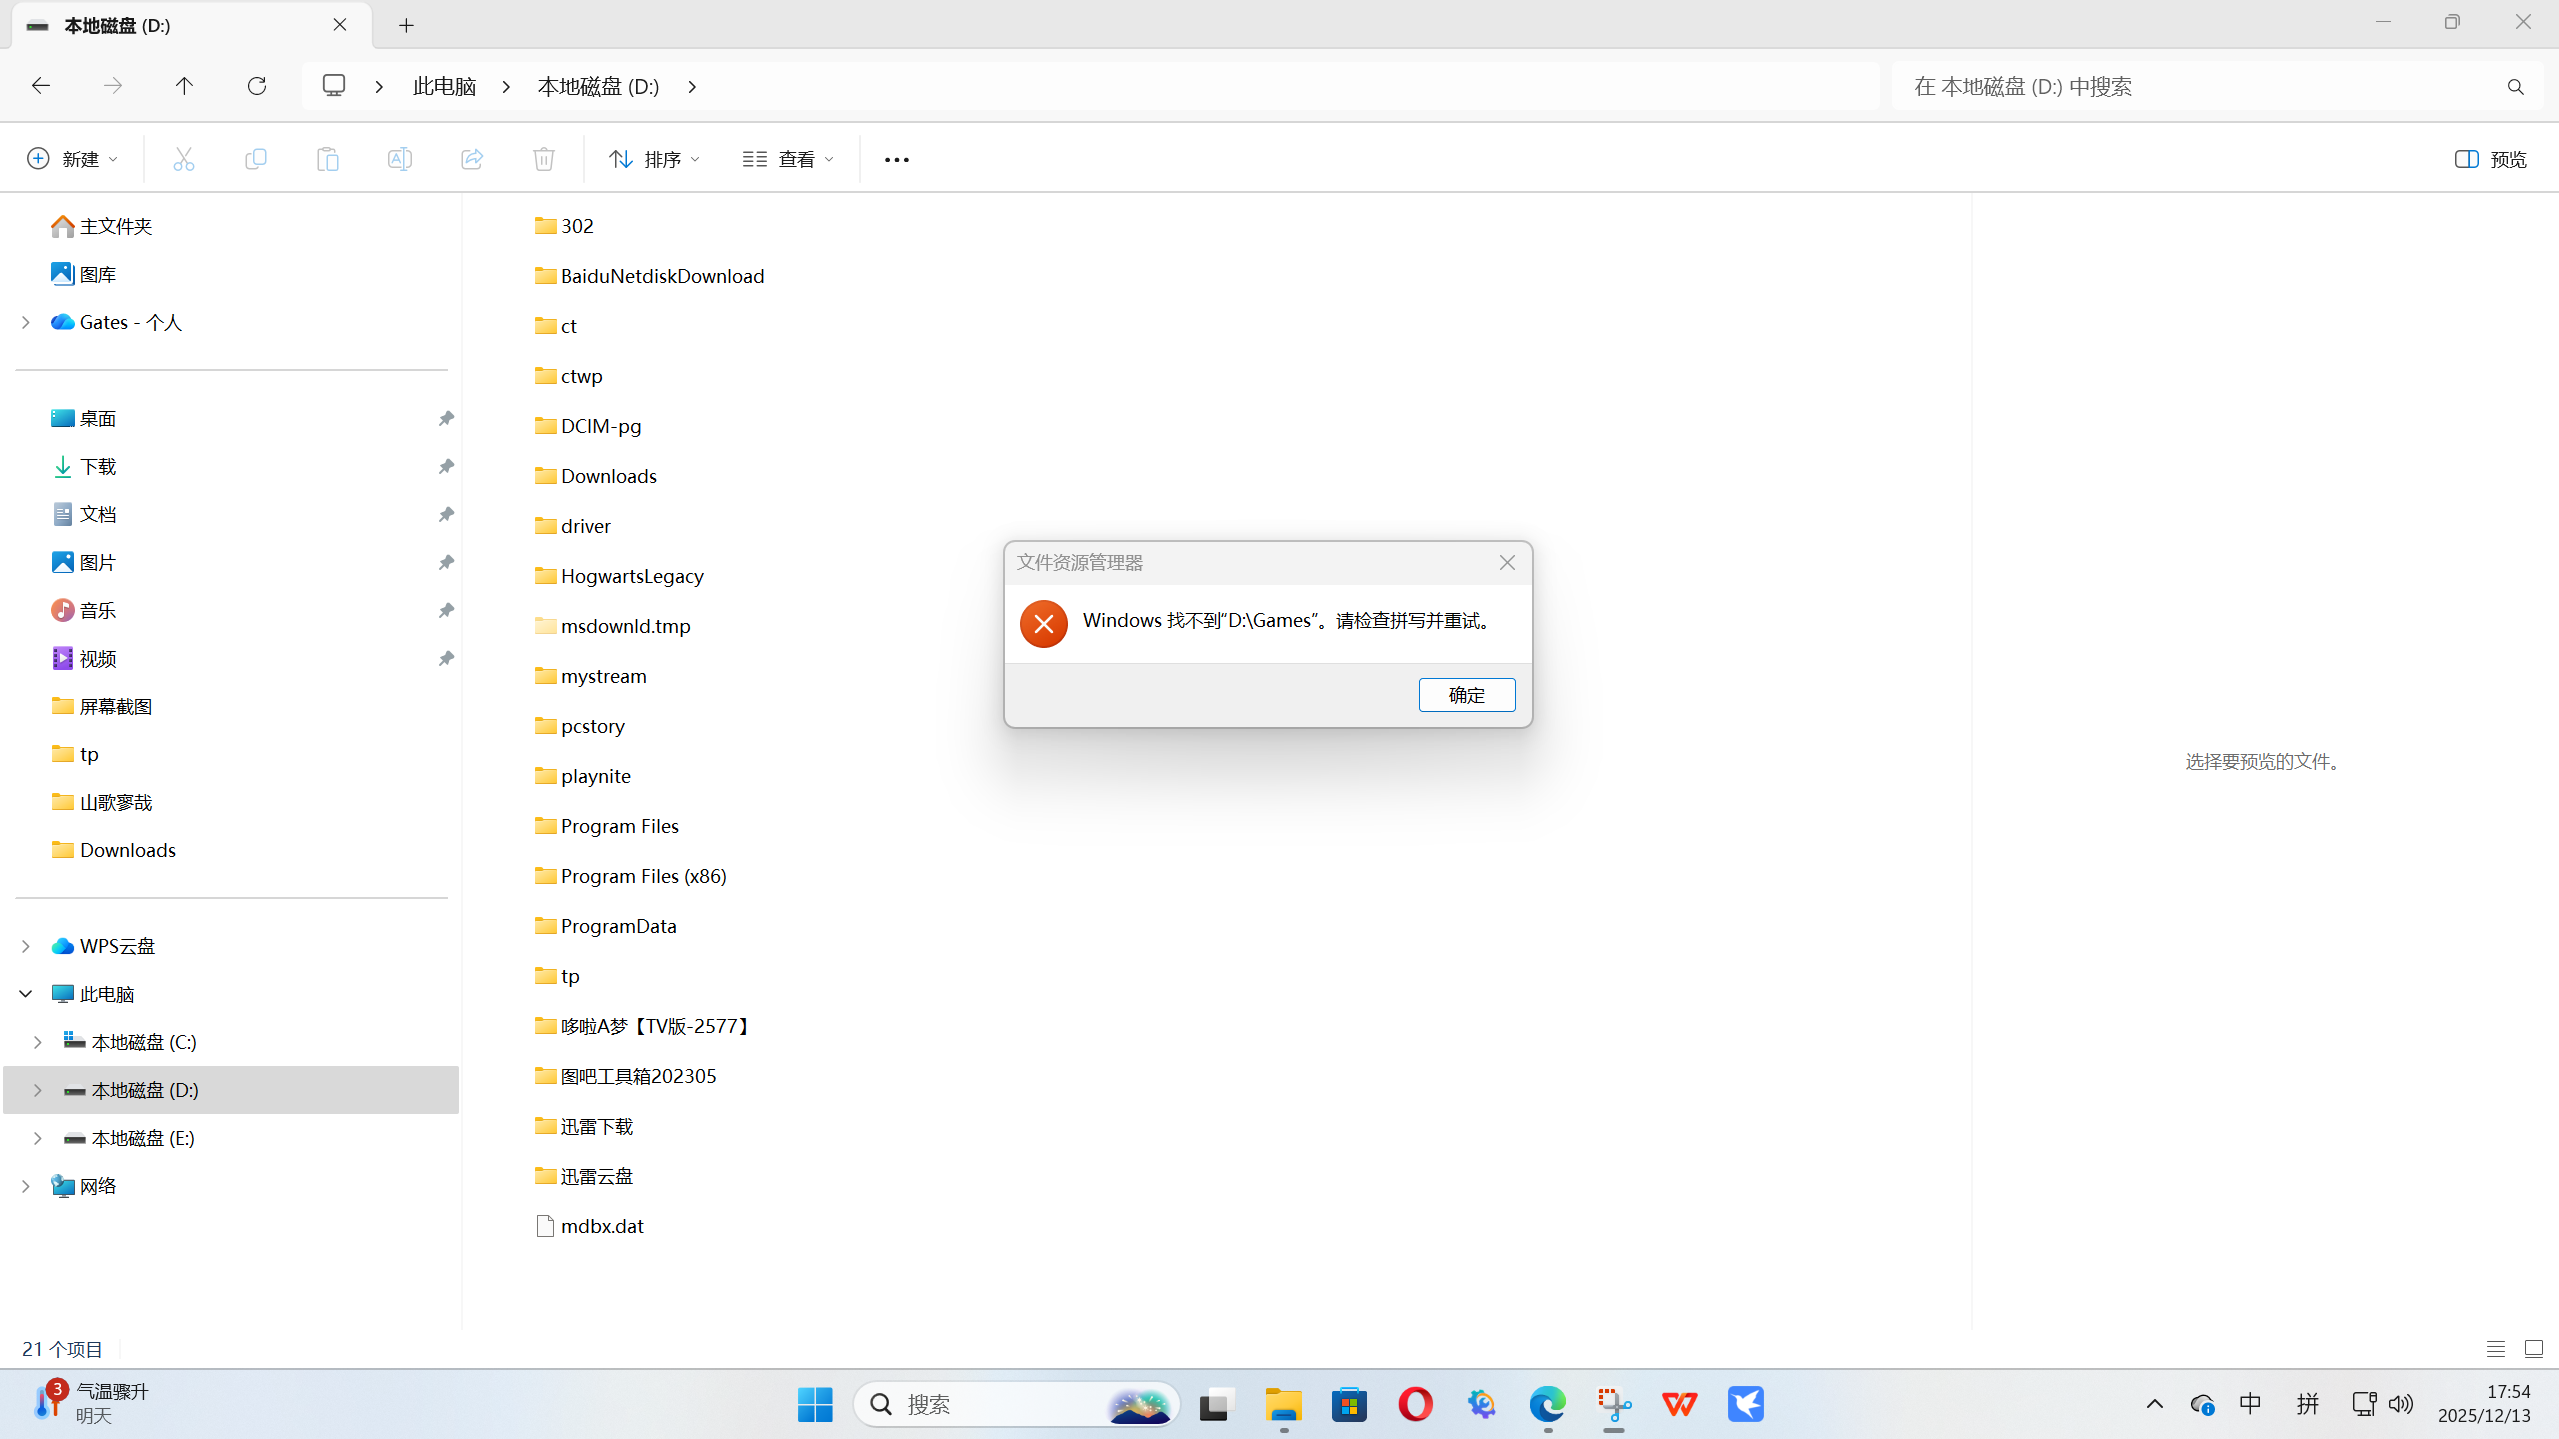The width and height of the screenshot is (2559, 1439).
Task: Cut the selection using the scissors icon
Action: click(183, 158)
